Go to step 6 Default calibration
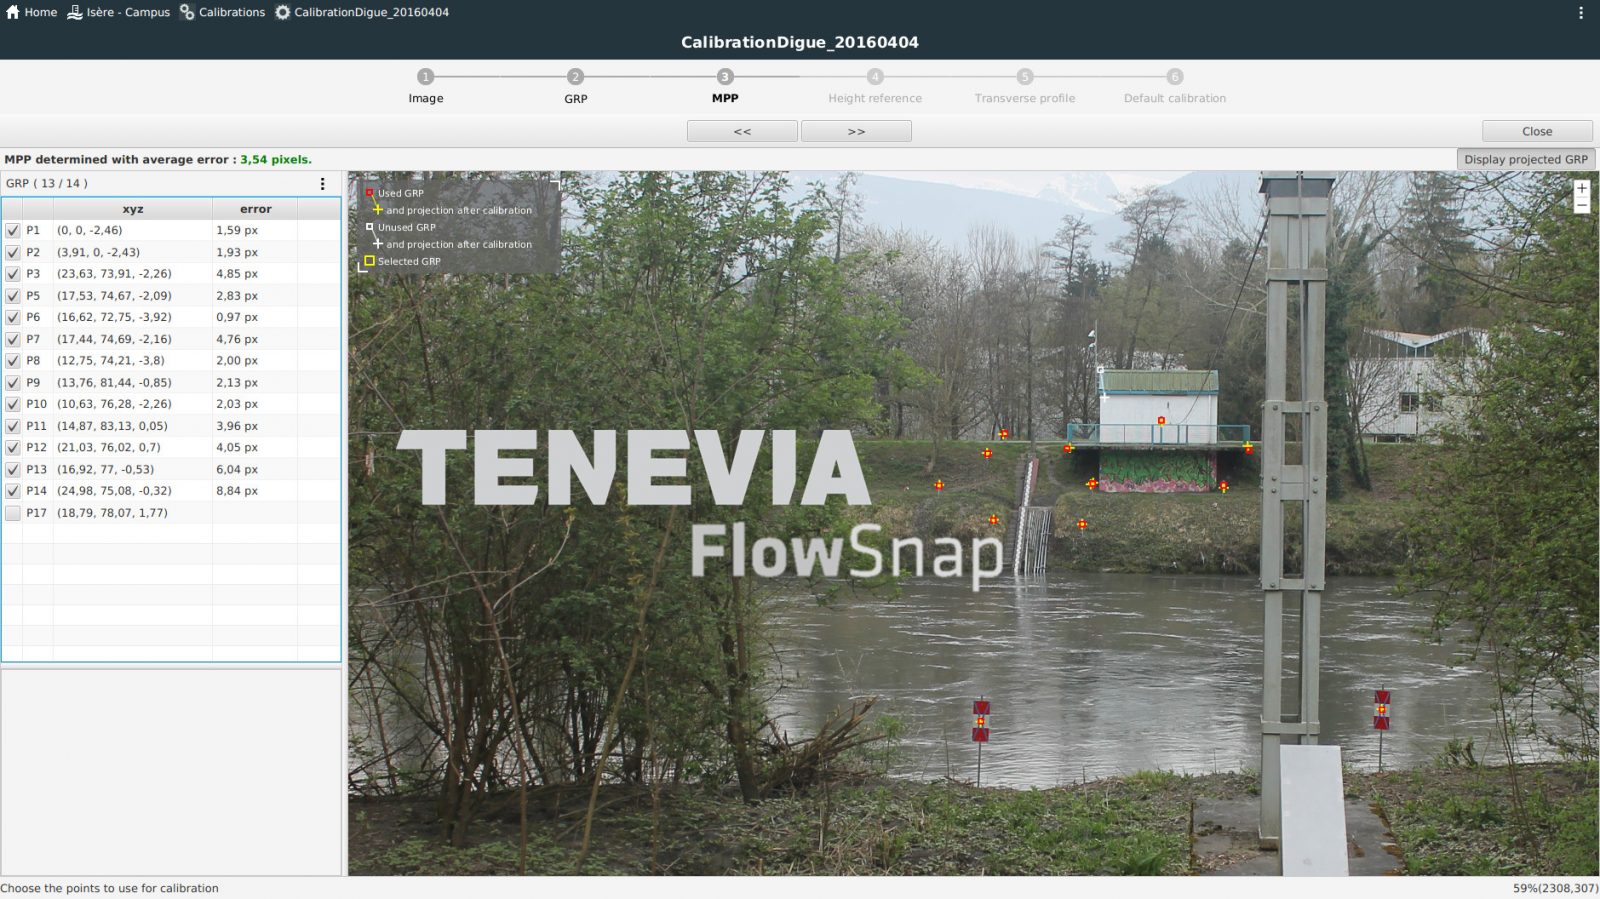 click(1175, 86)
